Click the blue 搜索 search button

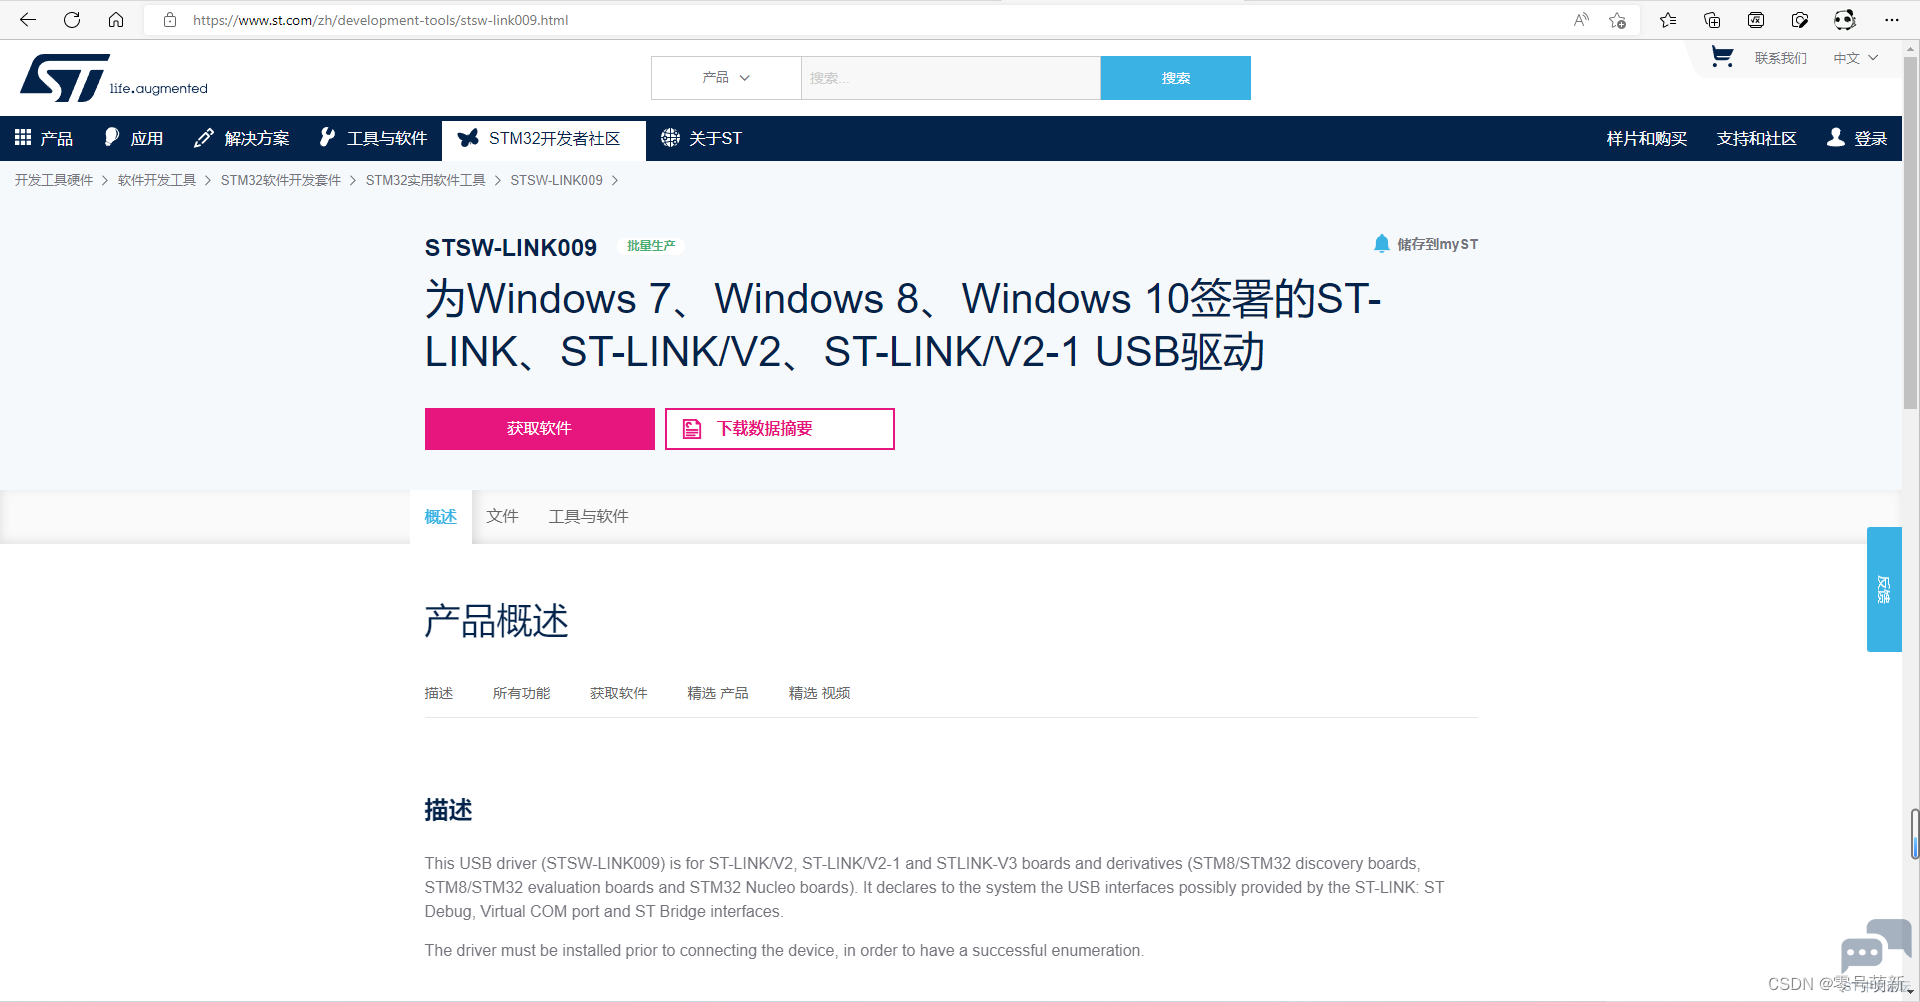point(1175,78)
